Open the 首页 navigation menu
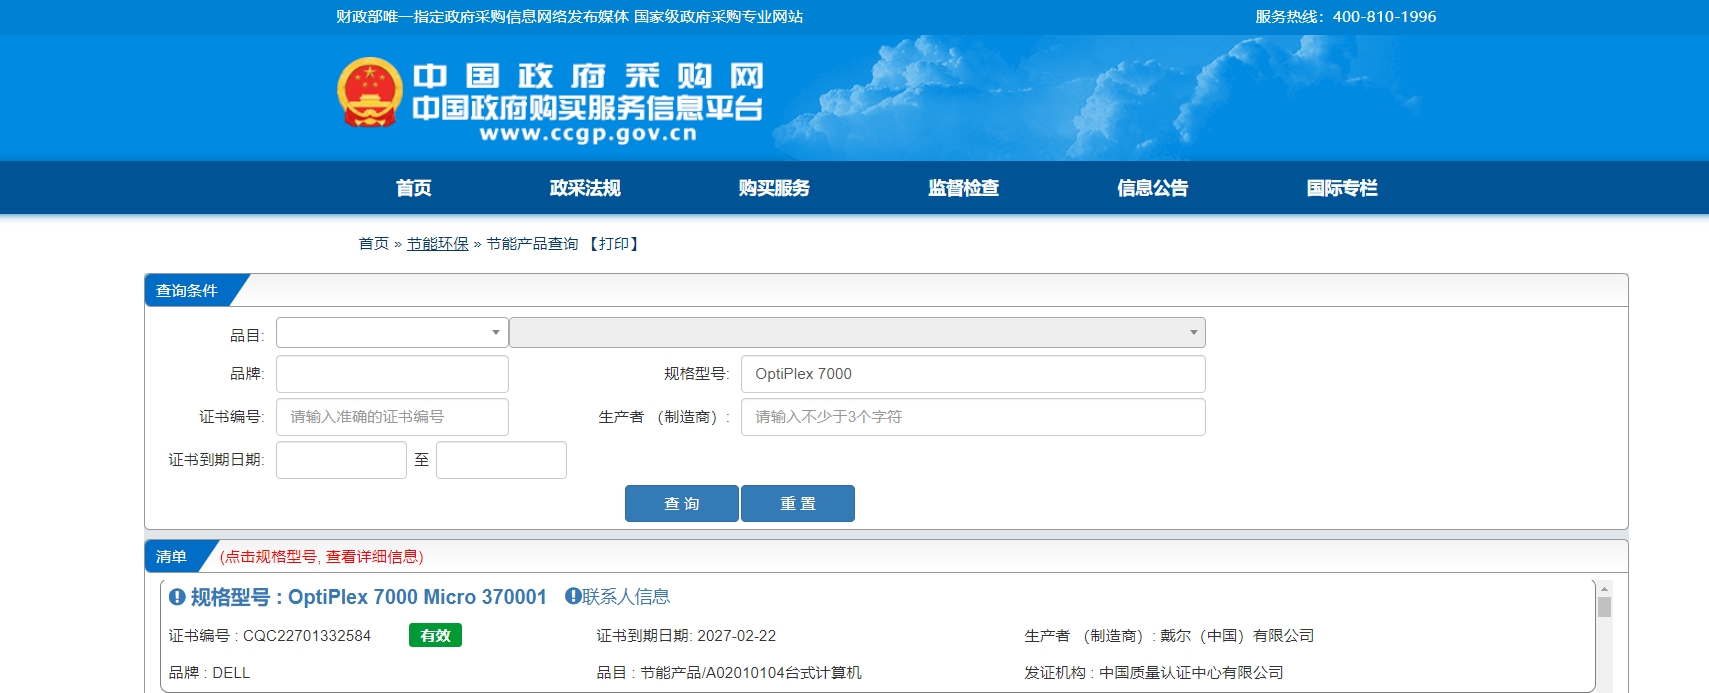 (x=413, y=188)
